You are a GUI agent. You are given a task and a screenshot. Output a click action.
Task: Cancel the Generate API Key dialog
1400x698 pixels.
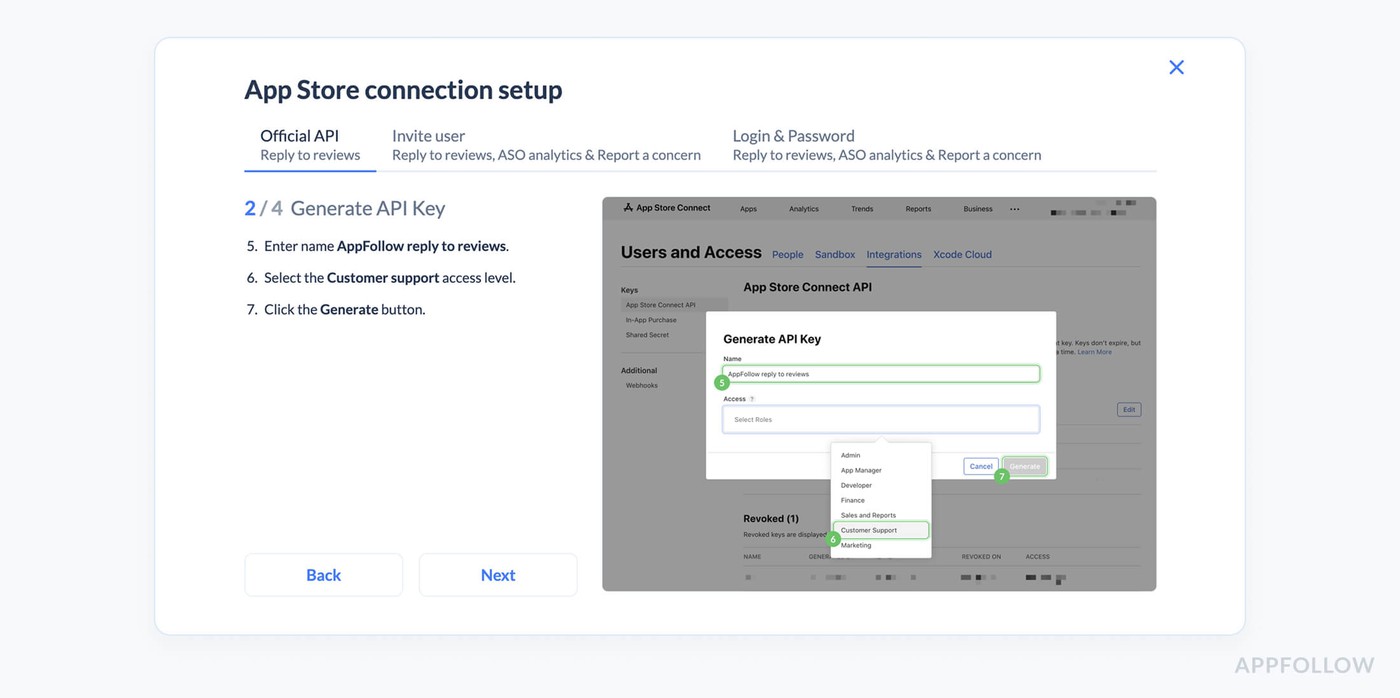(x=981, y=466)
